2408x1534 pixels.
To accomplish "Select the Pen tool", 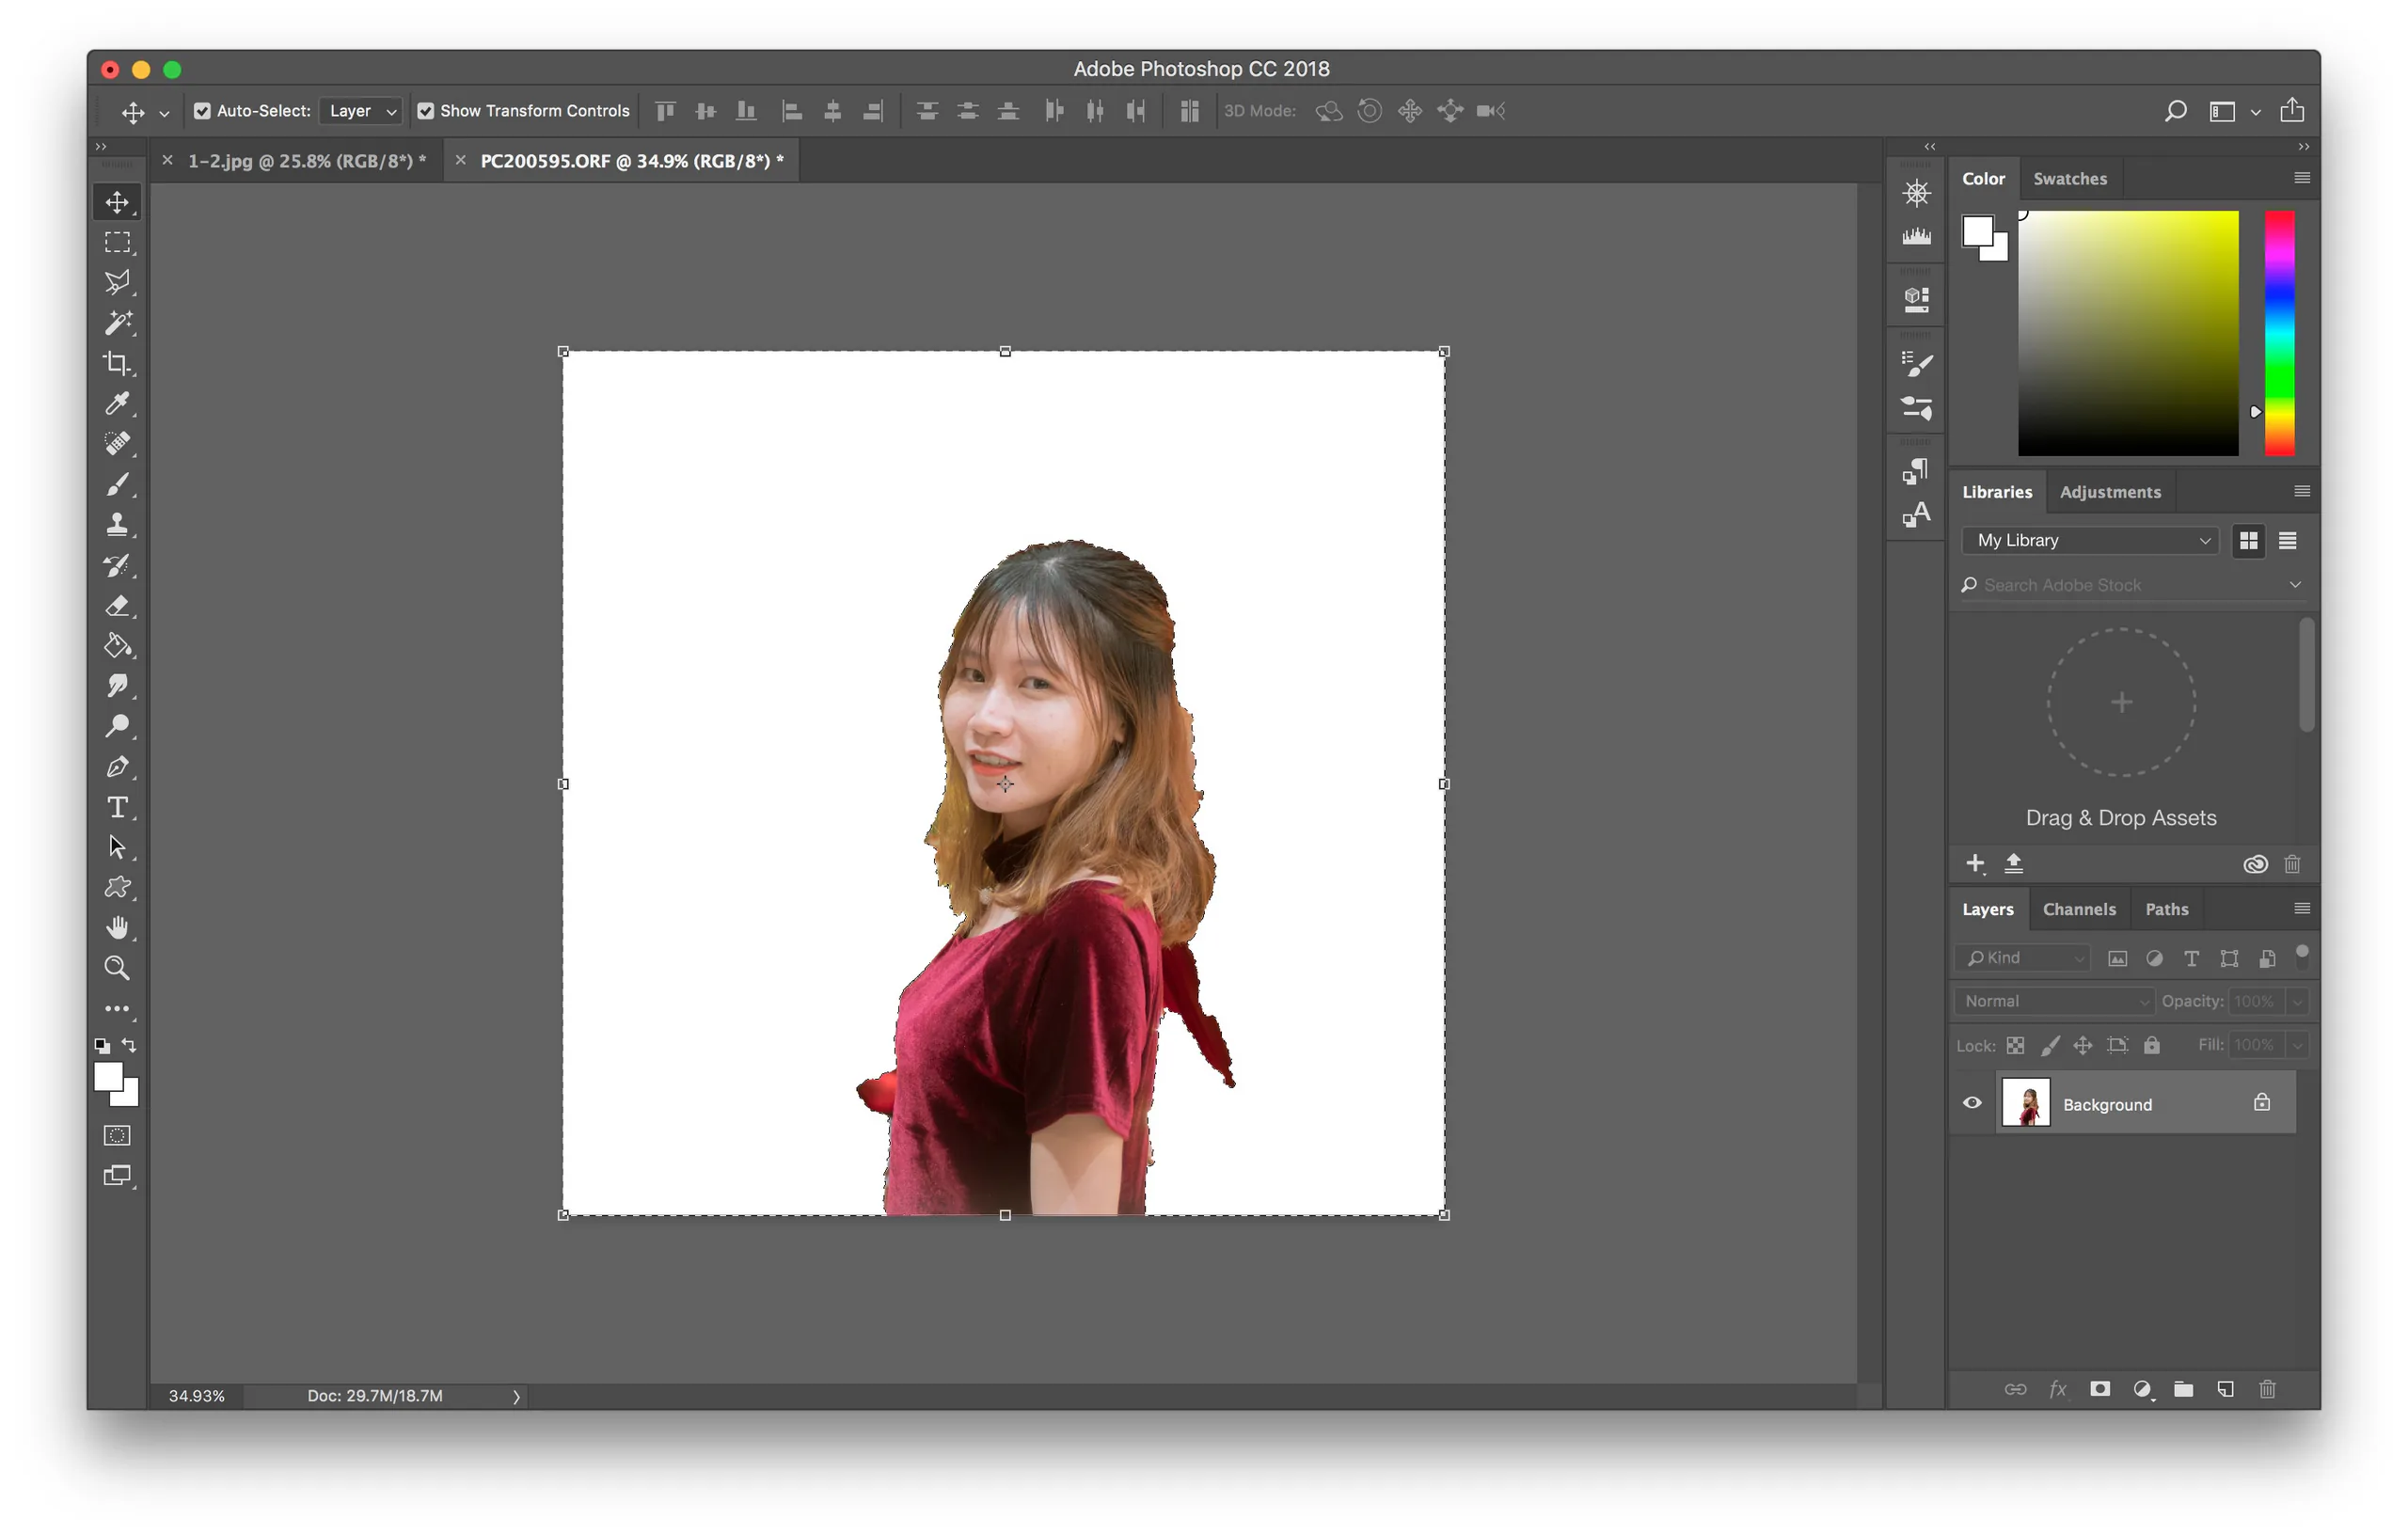I will (117, 767).
